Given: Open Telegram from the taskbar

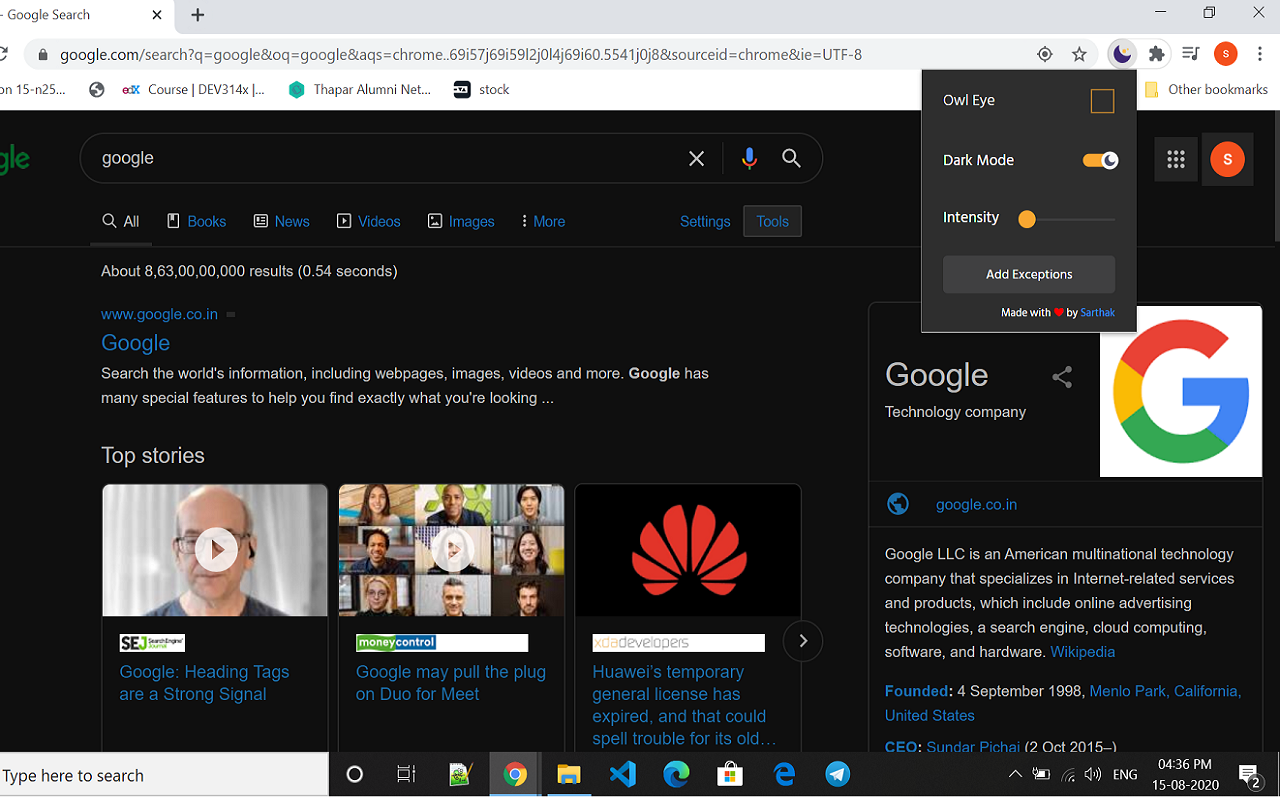Looking at the screenshot, I should (x=837, y=773).
